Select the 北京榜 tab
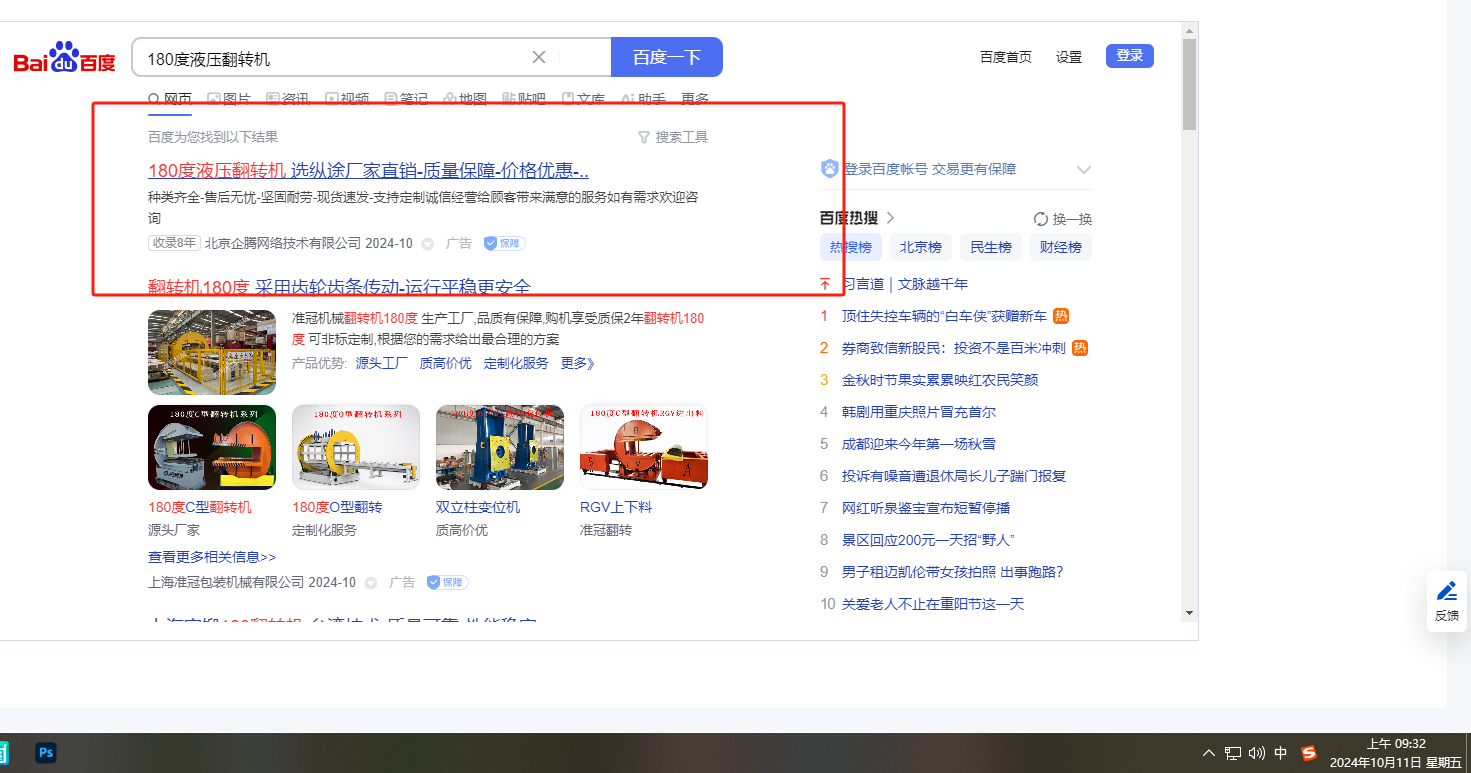The image size is (1471, 773). coord(920,248)
